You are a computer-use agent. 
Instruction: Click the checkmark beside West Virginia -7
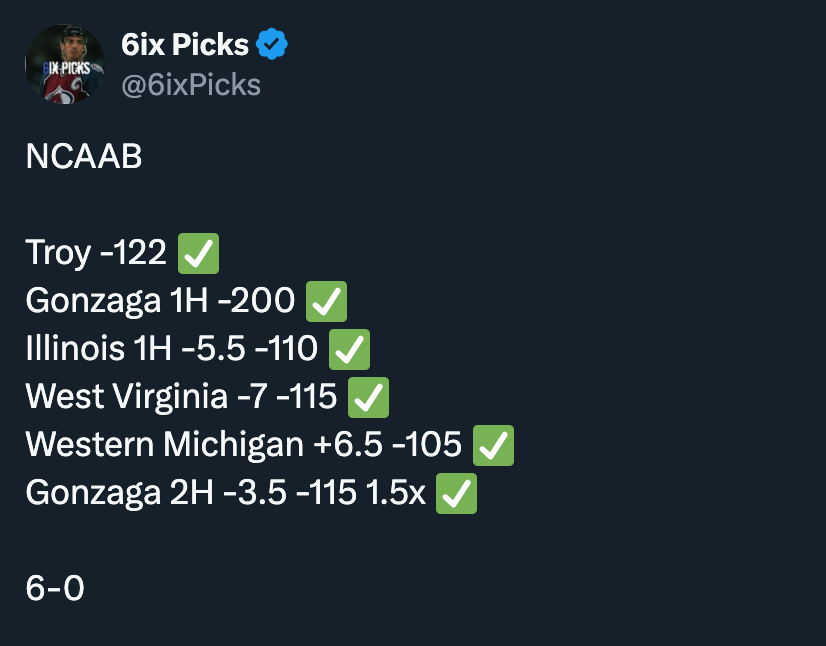pyautogui.click(x=369, y=397)
